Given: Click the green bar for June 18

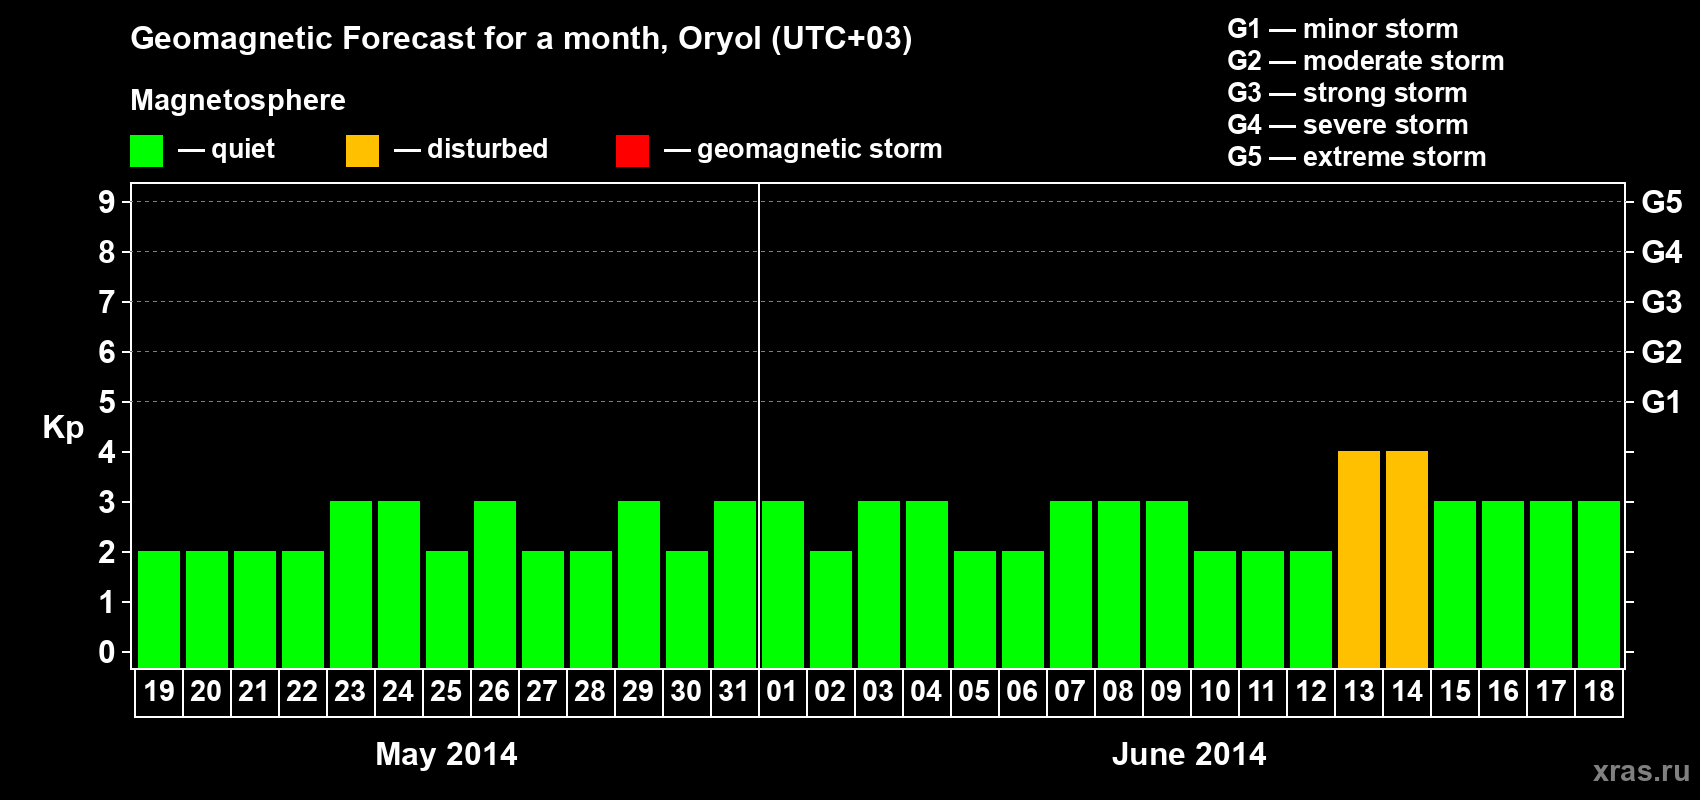Looking at the screenshot, I should [1599, 585].
